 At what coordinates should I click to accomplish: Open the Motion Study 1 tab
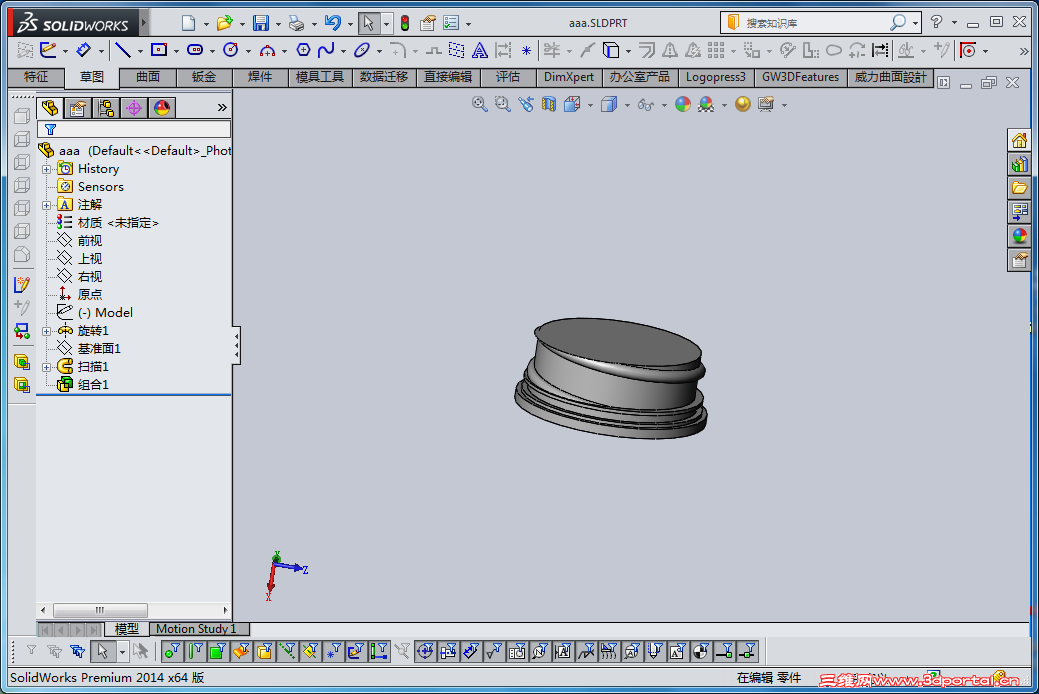(x=196, y=629)
